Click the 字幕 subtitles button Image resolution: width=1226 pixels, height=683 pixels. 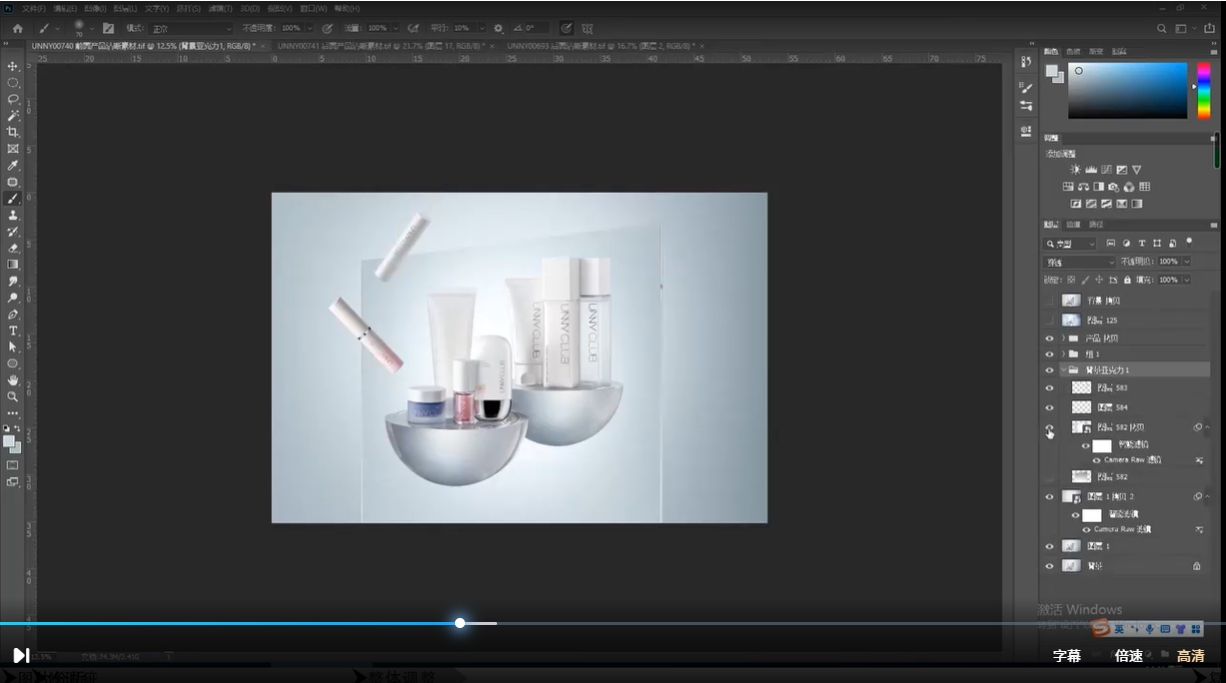1067,656
